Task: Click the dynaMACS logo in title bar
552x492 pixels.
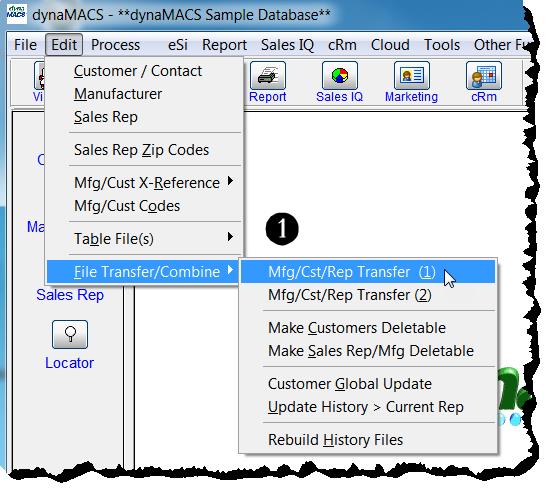Action: point(17,14)
